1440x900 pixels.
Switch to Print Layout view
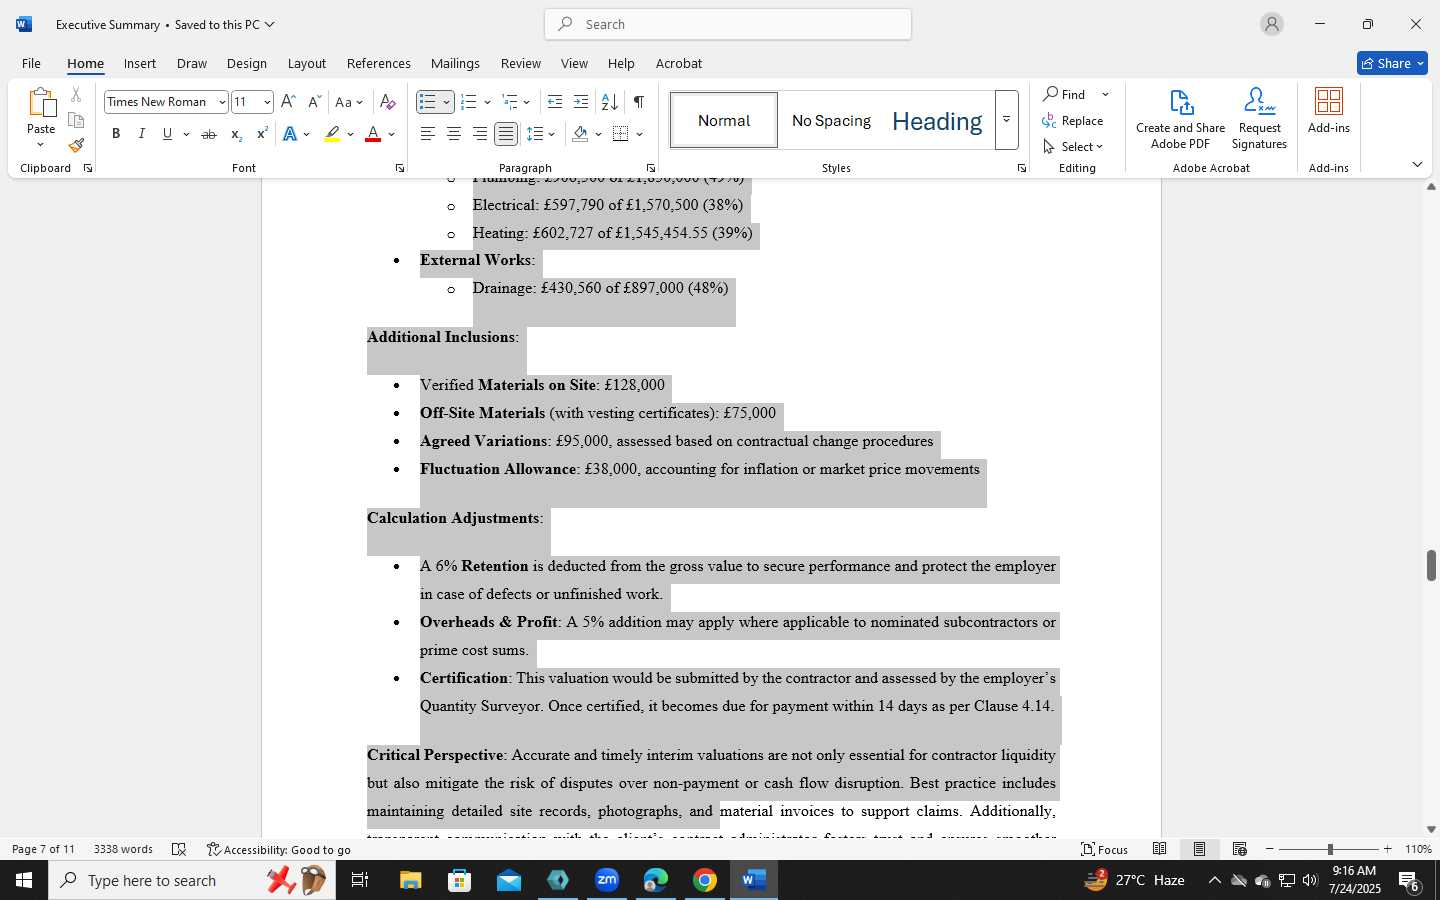pos(1200,849)
